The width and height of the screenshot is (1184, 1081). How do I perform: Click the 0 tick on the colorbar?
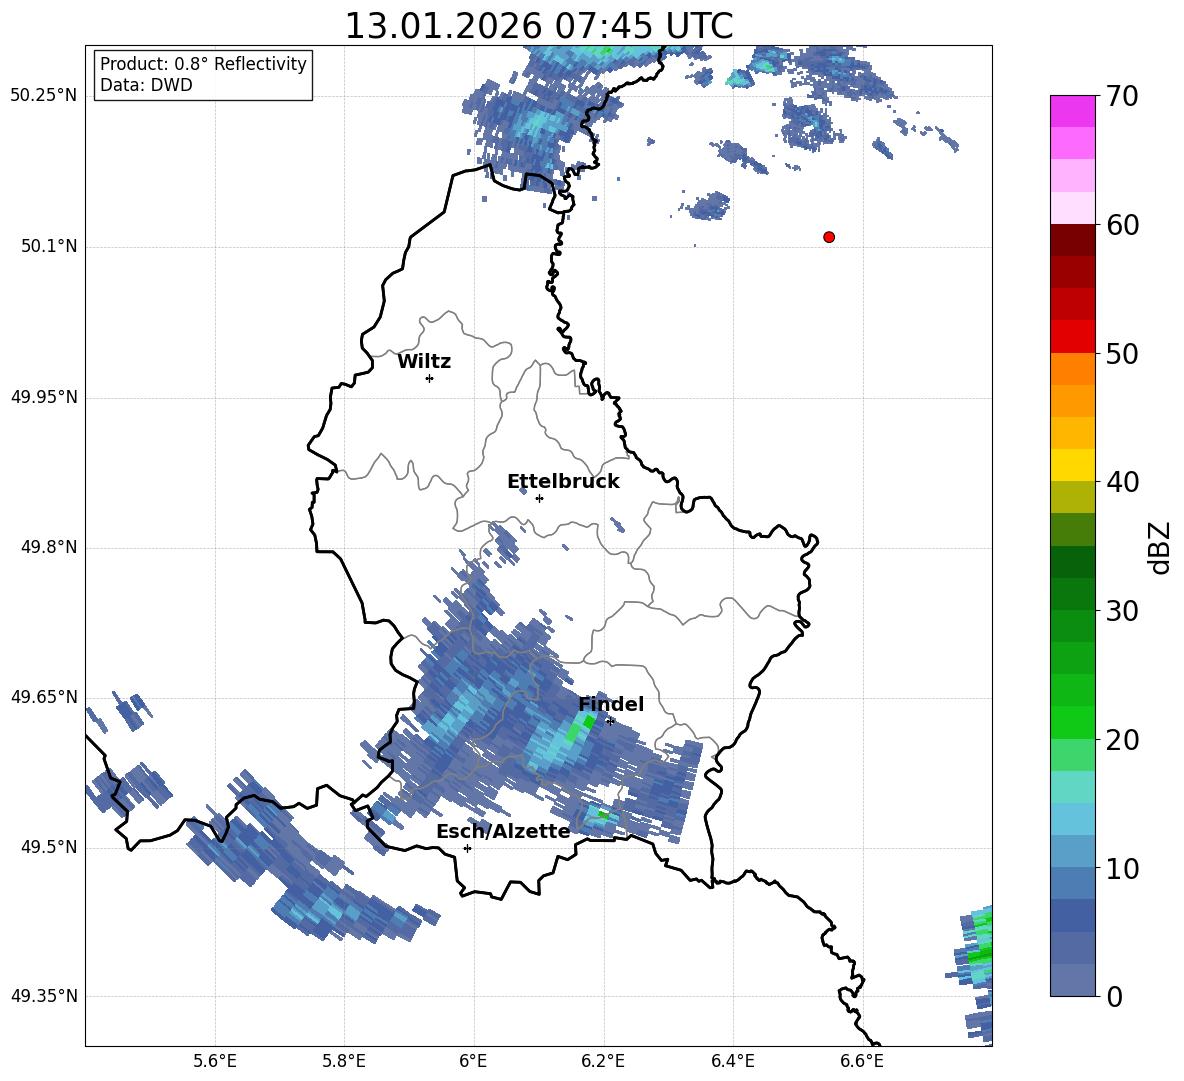[1114, 996]
